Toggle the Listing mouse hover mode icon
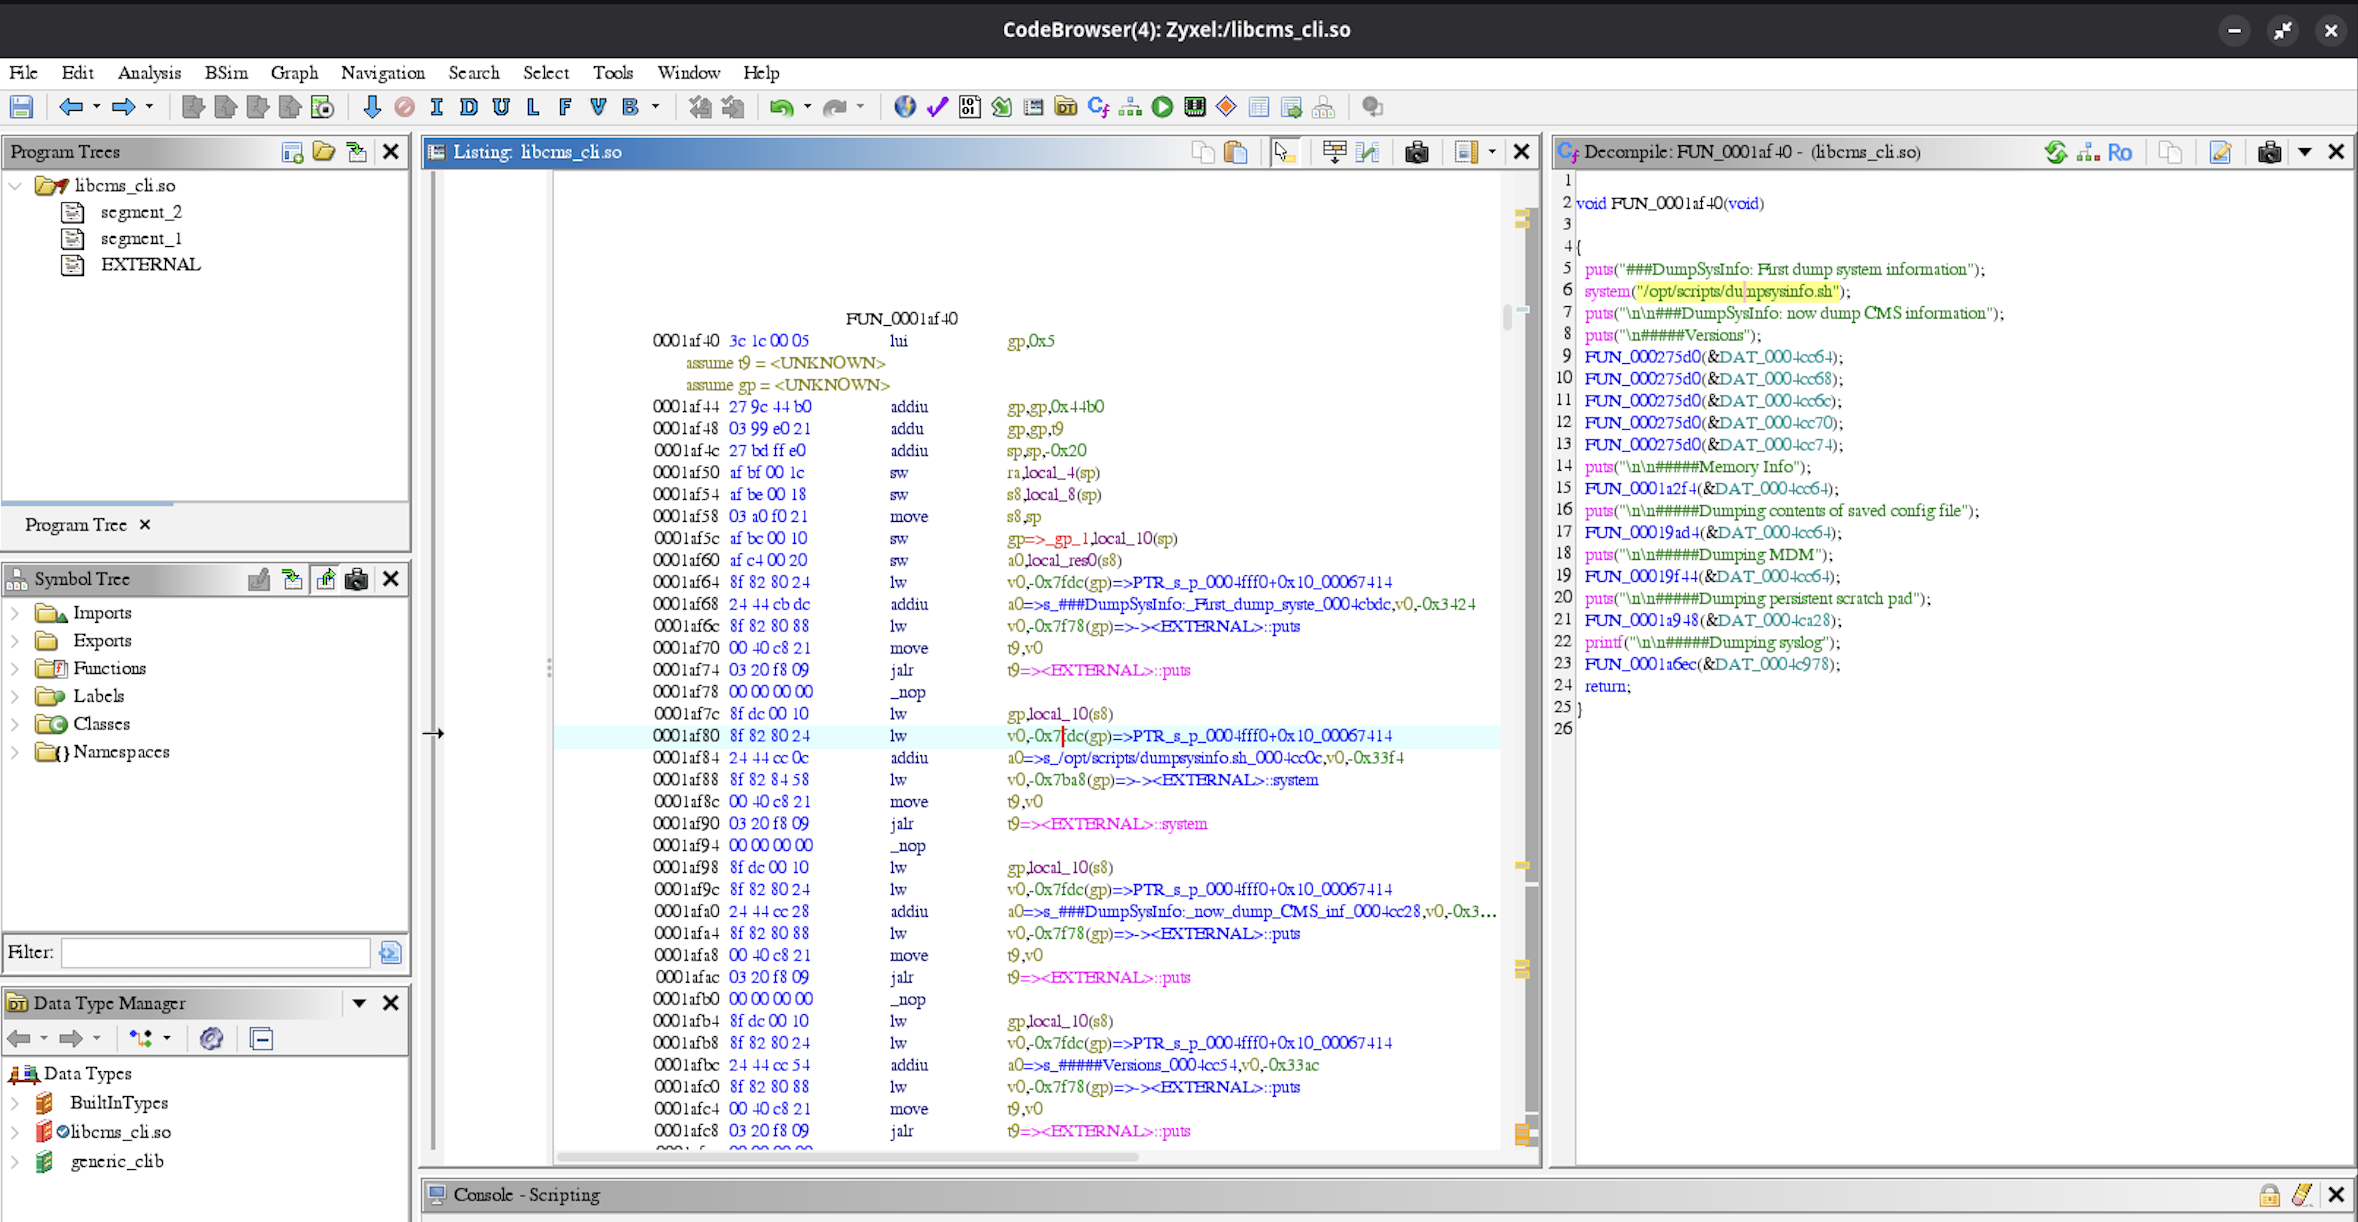 coord(1284,152)
